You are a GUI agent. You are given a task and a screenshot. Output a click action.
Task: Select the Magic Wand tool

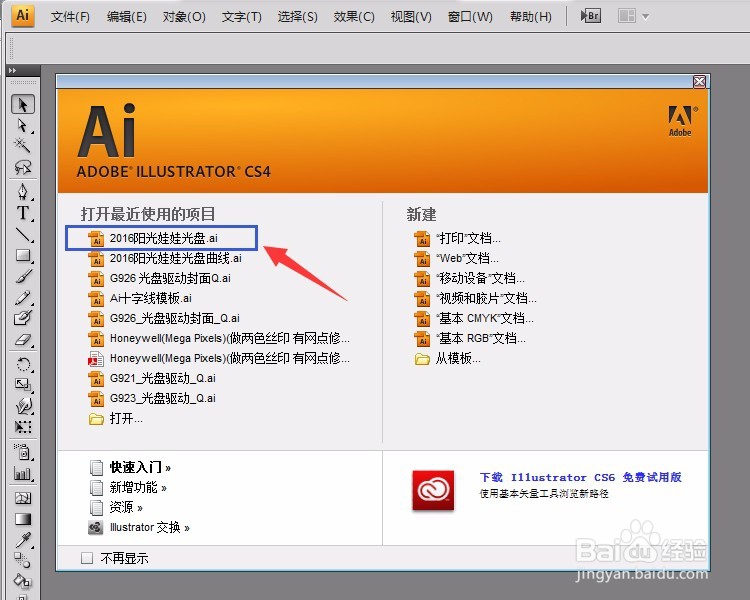22,145
